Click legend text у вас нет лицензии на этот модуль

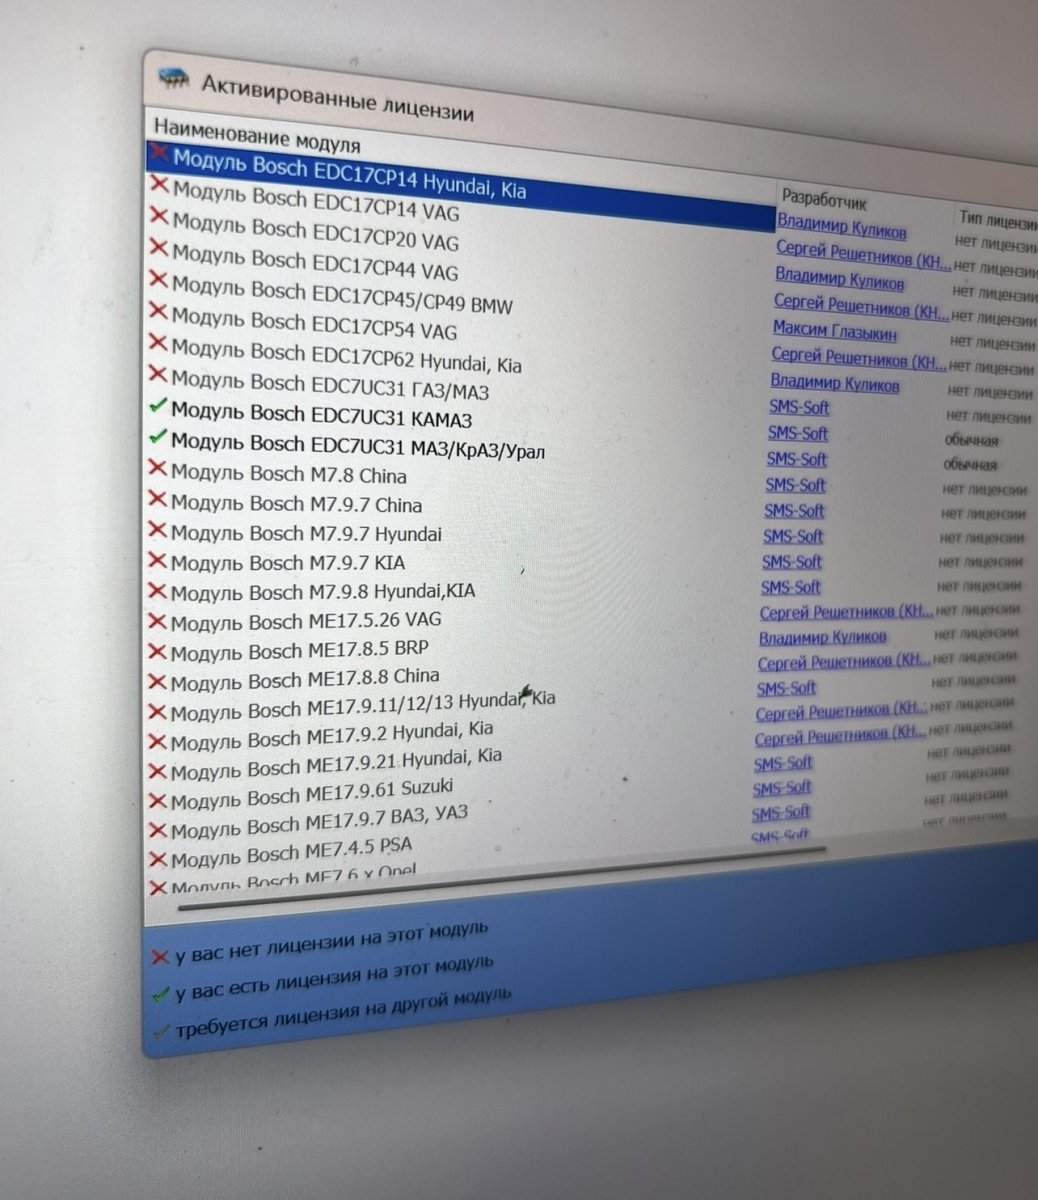331,944
